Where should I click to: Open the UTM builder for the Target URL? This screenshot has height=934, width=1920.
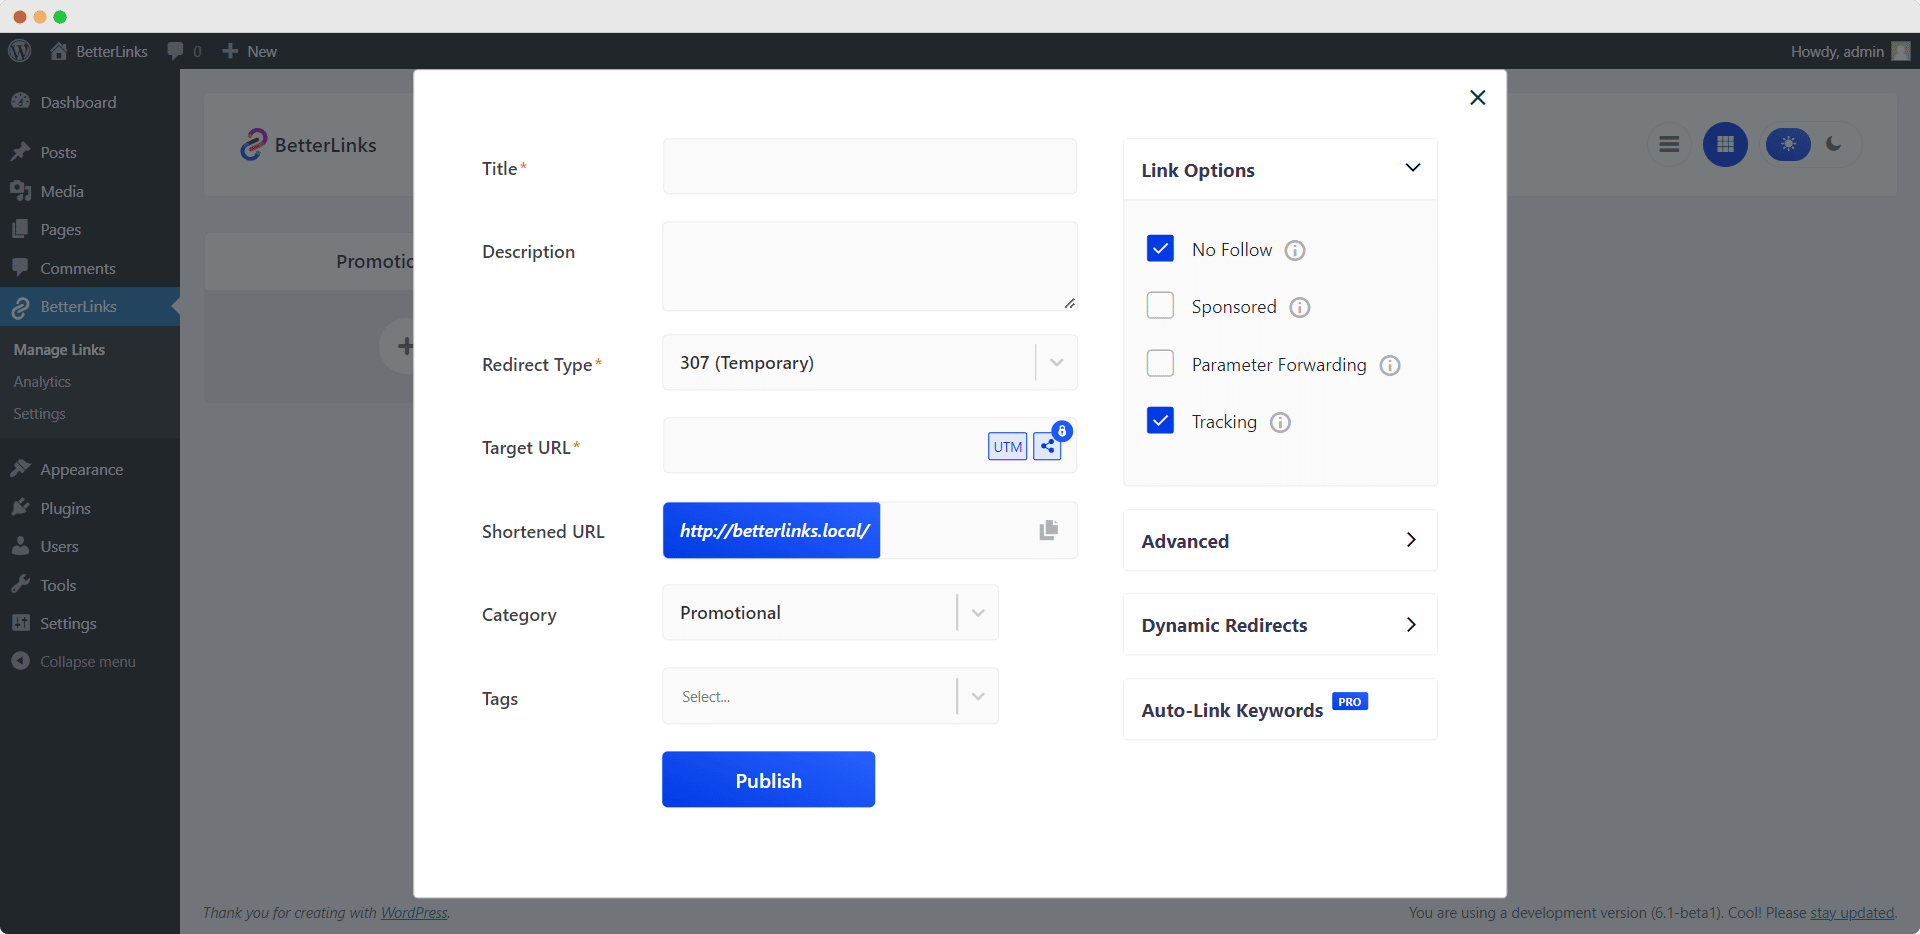(x=1007, y=447)
